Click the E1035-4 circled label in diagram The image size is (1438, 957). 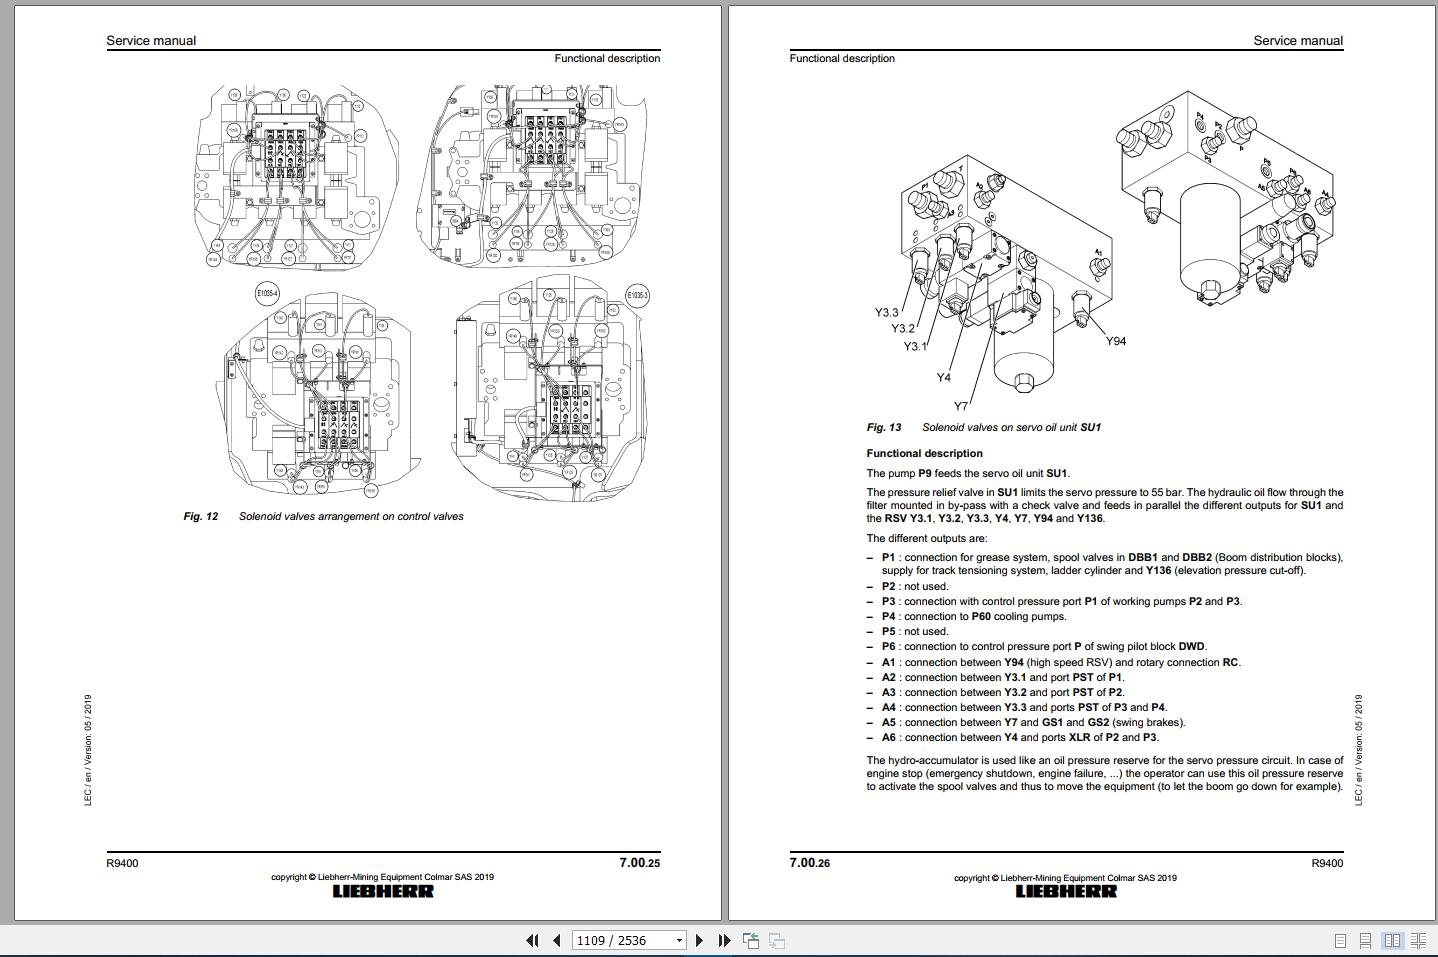(x=268, y=294)
